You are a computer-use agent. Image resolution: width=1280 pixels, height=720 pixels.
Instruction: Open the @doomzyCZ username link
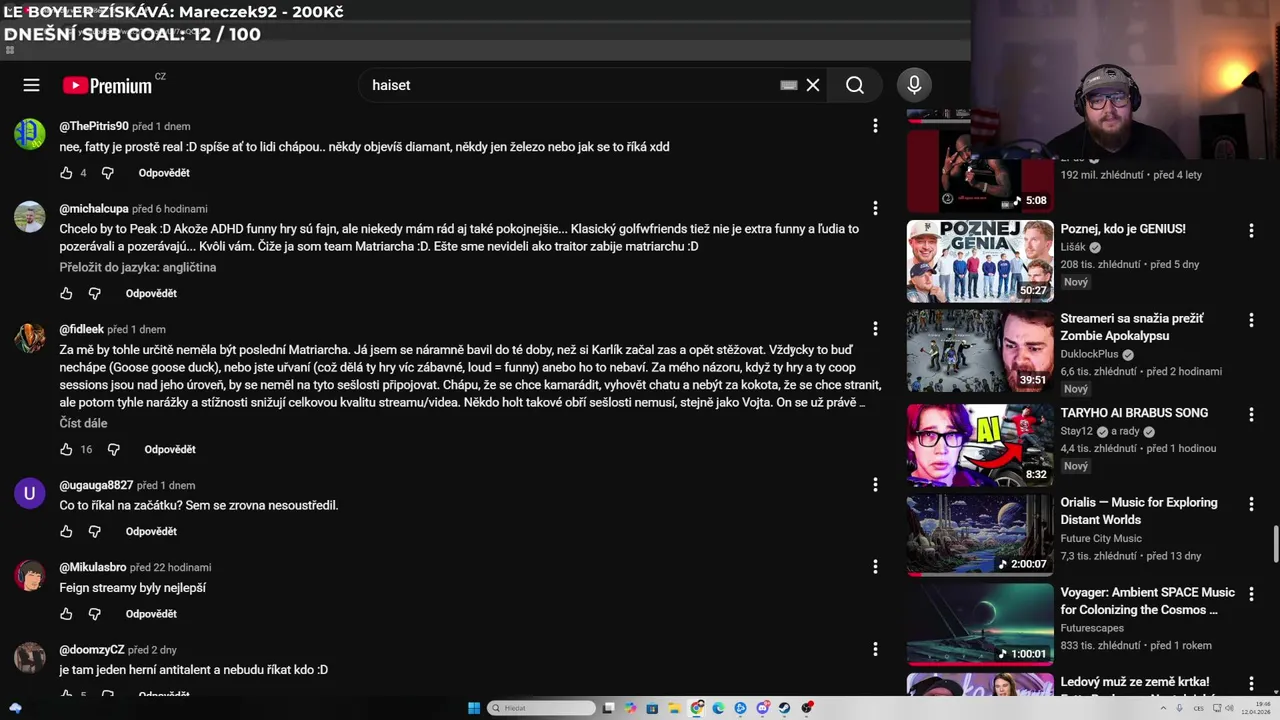pos(91,650)
